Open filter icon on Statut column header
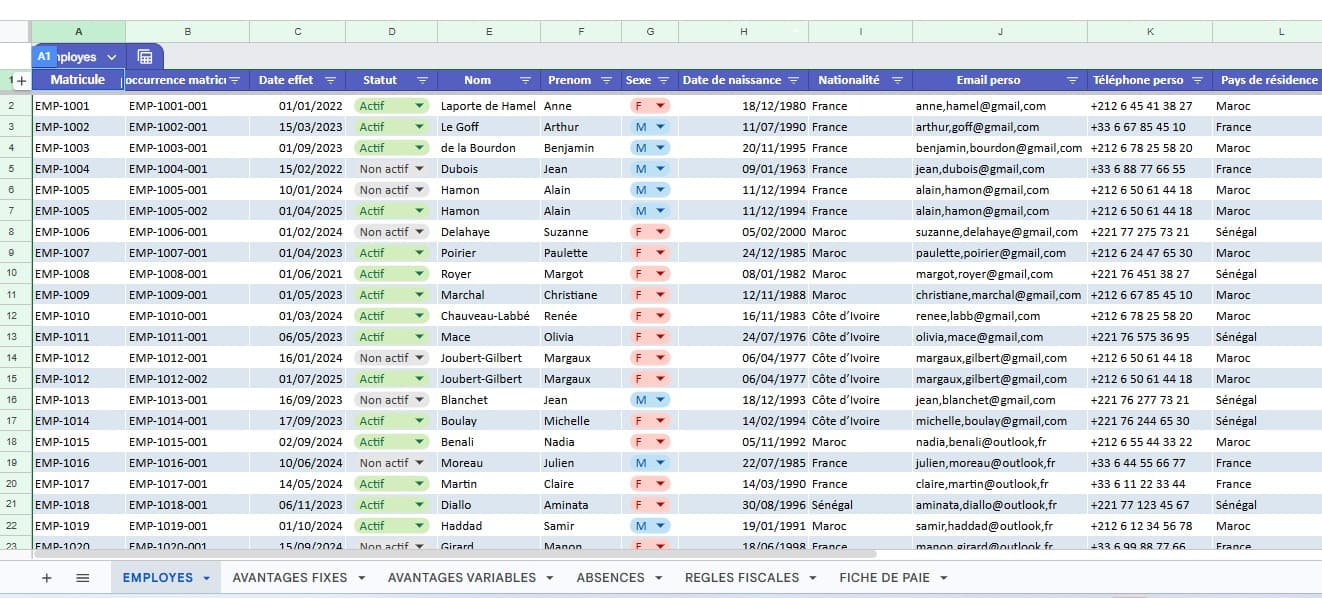 coord(422,80)
